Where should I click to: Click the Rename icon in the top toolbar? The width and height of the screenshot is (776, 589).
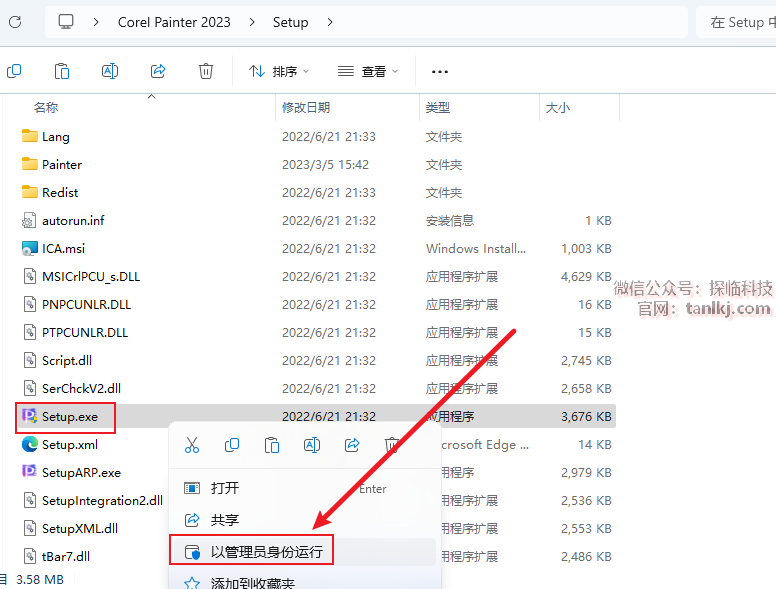tap(110, 71)
